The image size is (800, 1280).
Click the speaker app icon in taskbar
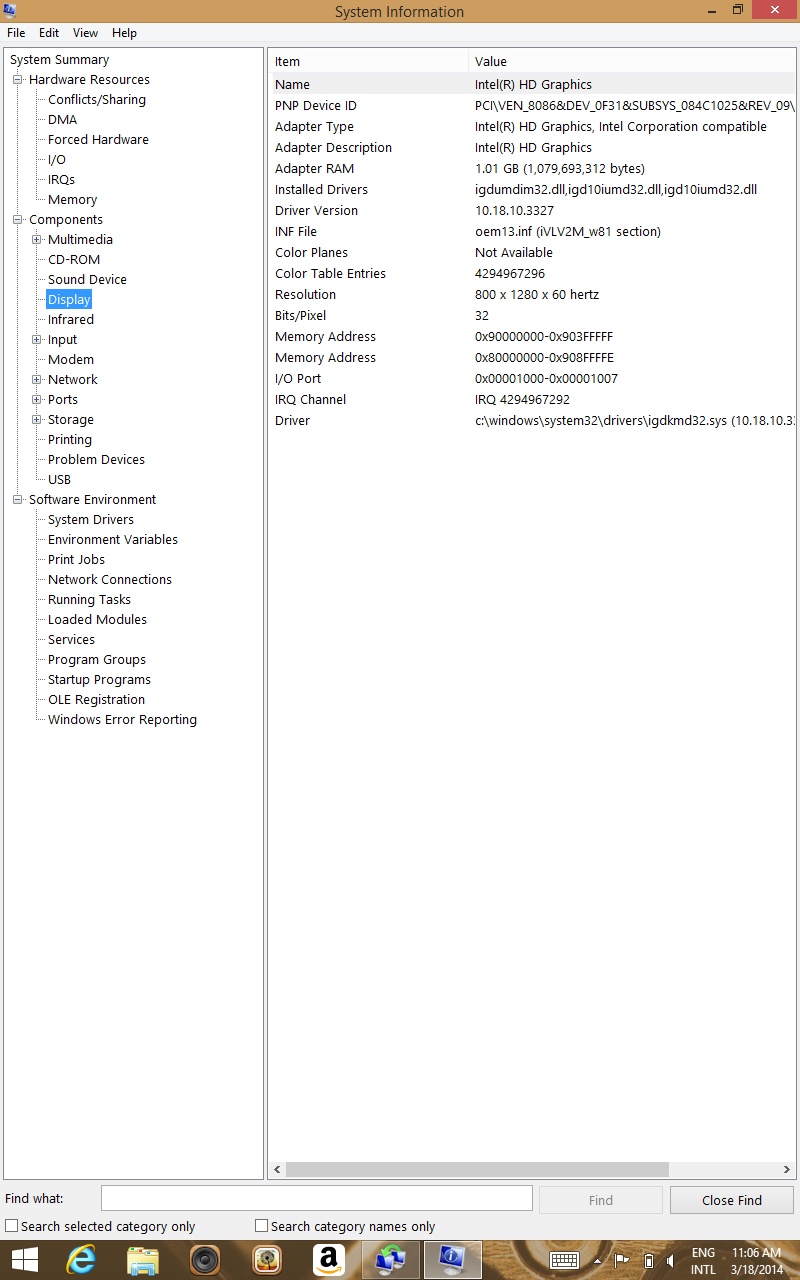point(205,1259)
